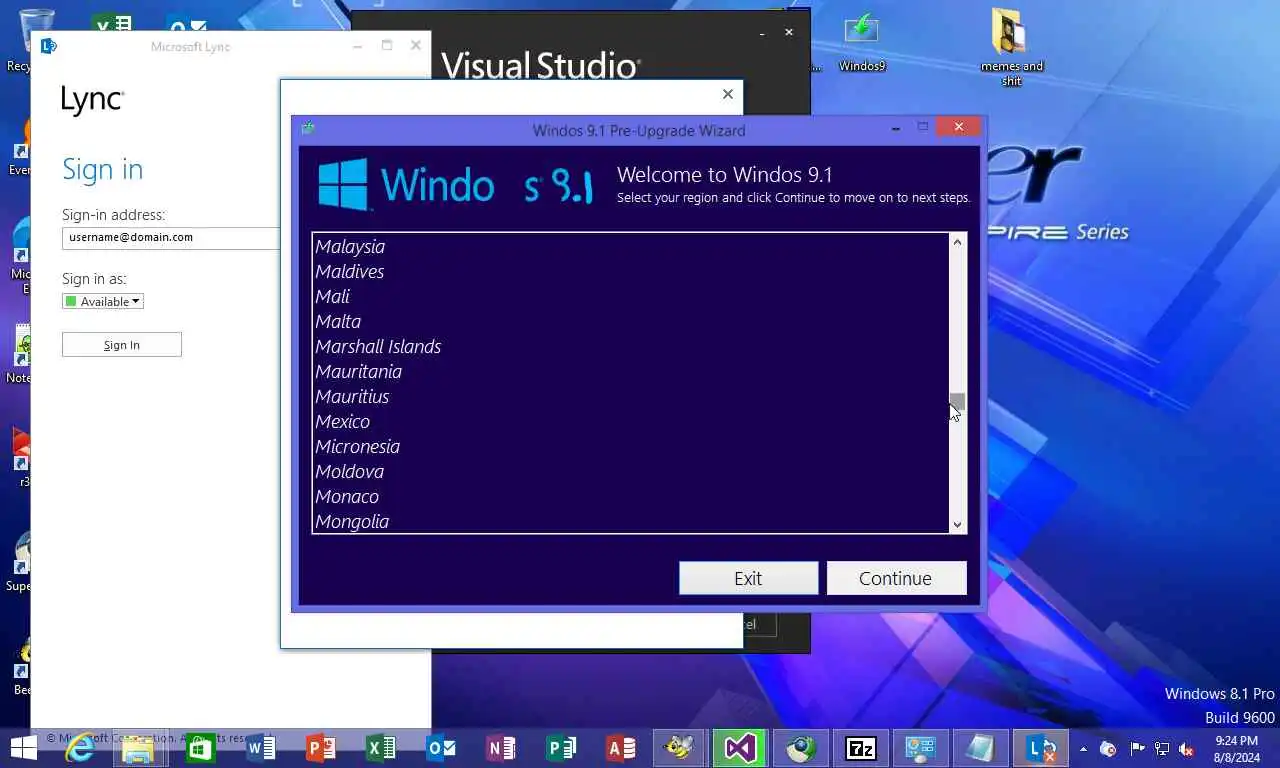
Task: Launch Publisher from the taskbar
Action: point(561,747)
